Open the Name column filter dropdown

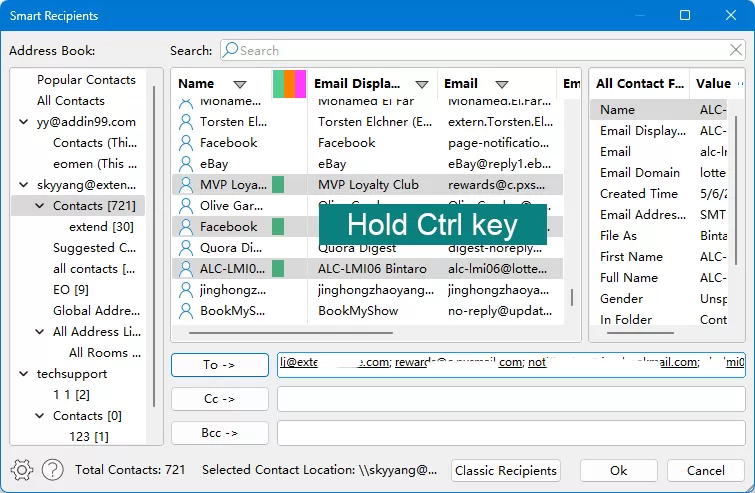pyautogui.click(x=240, y=85)
